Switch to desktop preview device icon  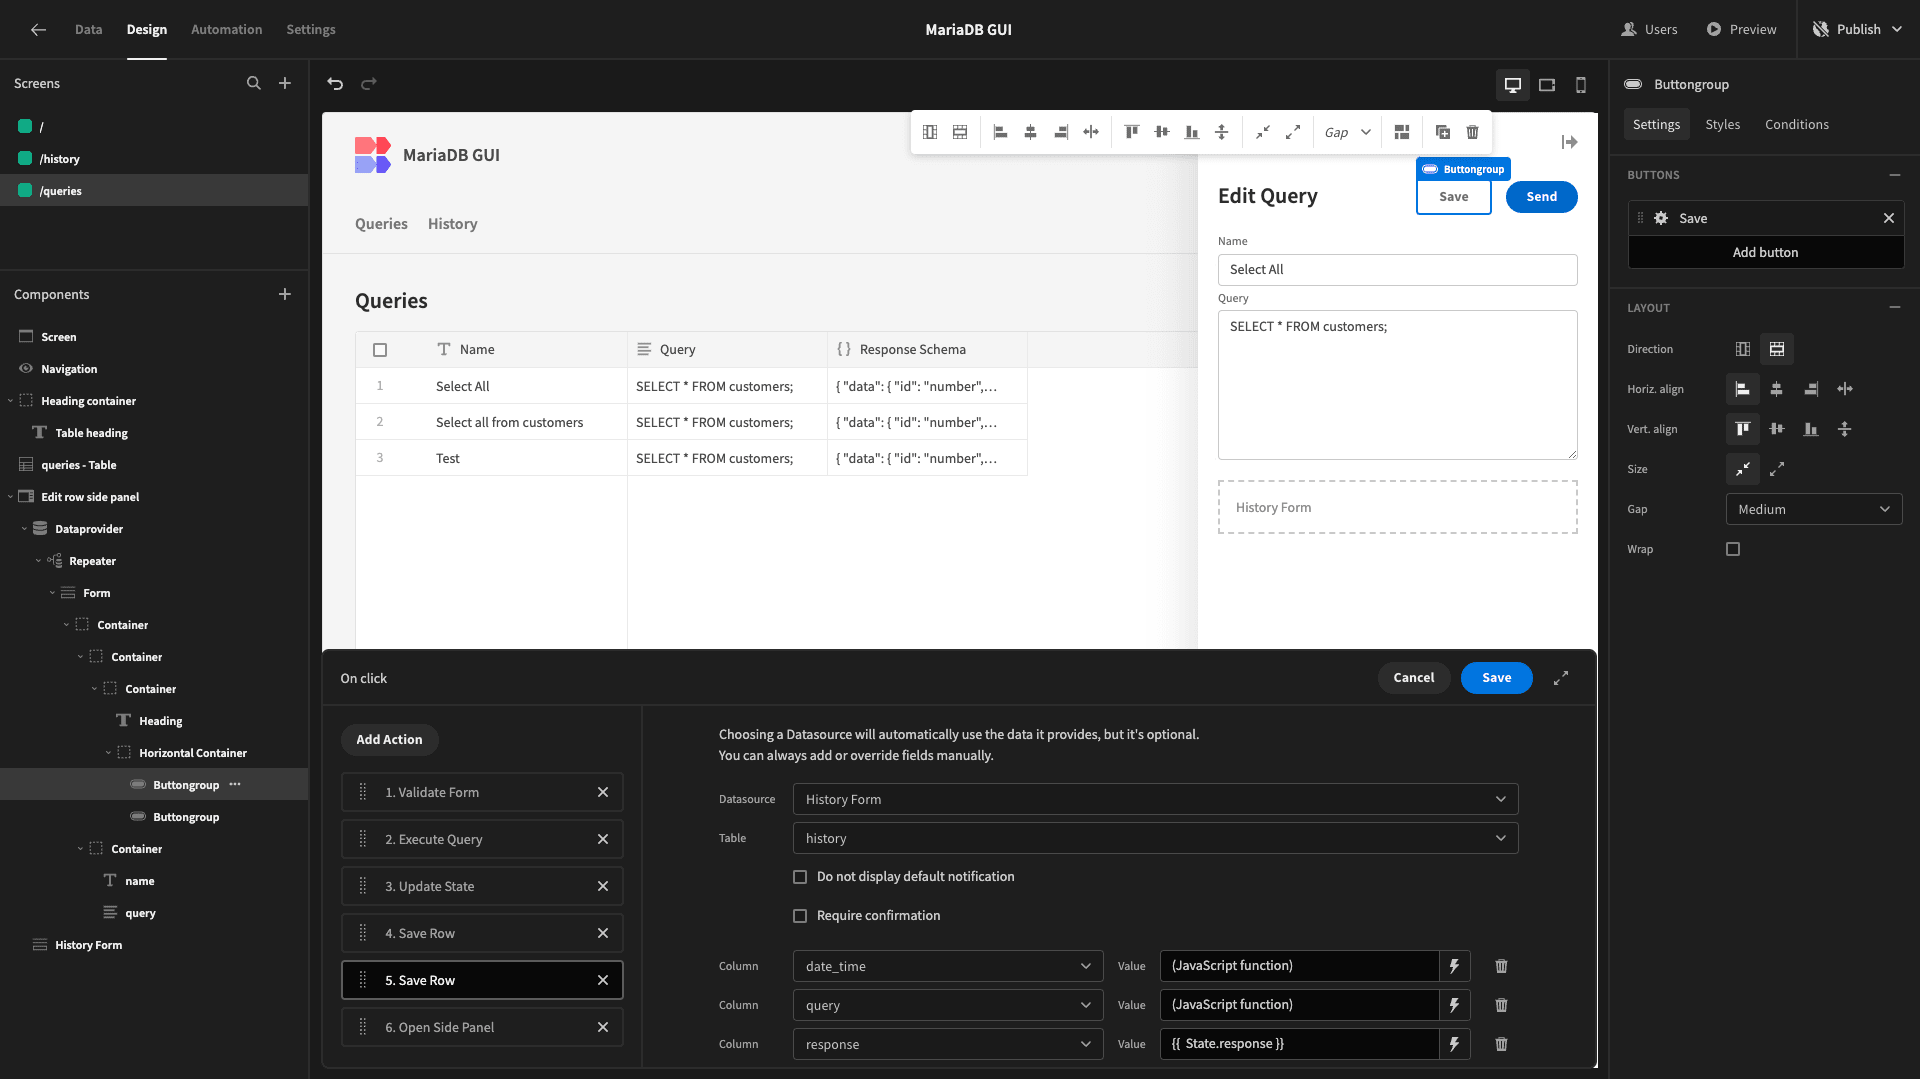pyautogui.click(x=1513, y=85)
